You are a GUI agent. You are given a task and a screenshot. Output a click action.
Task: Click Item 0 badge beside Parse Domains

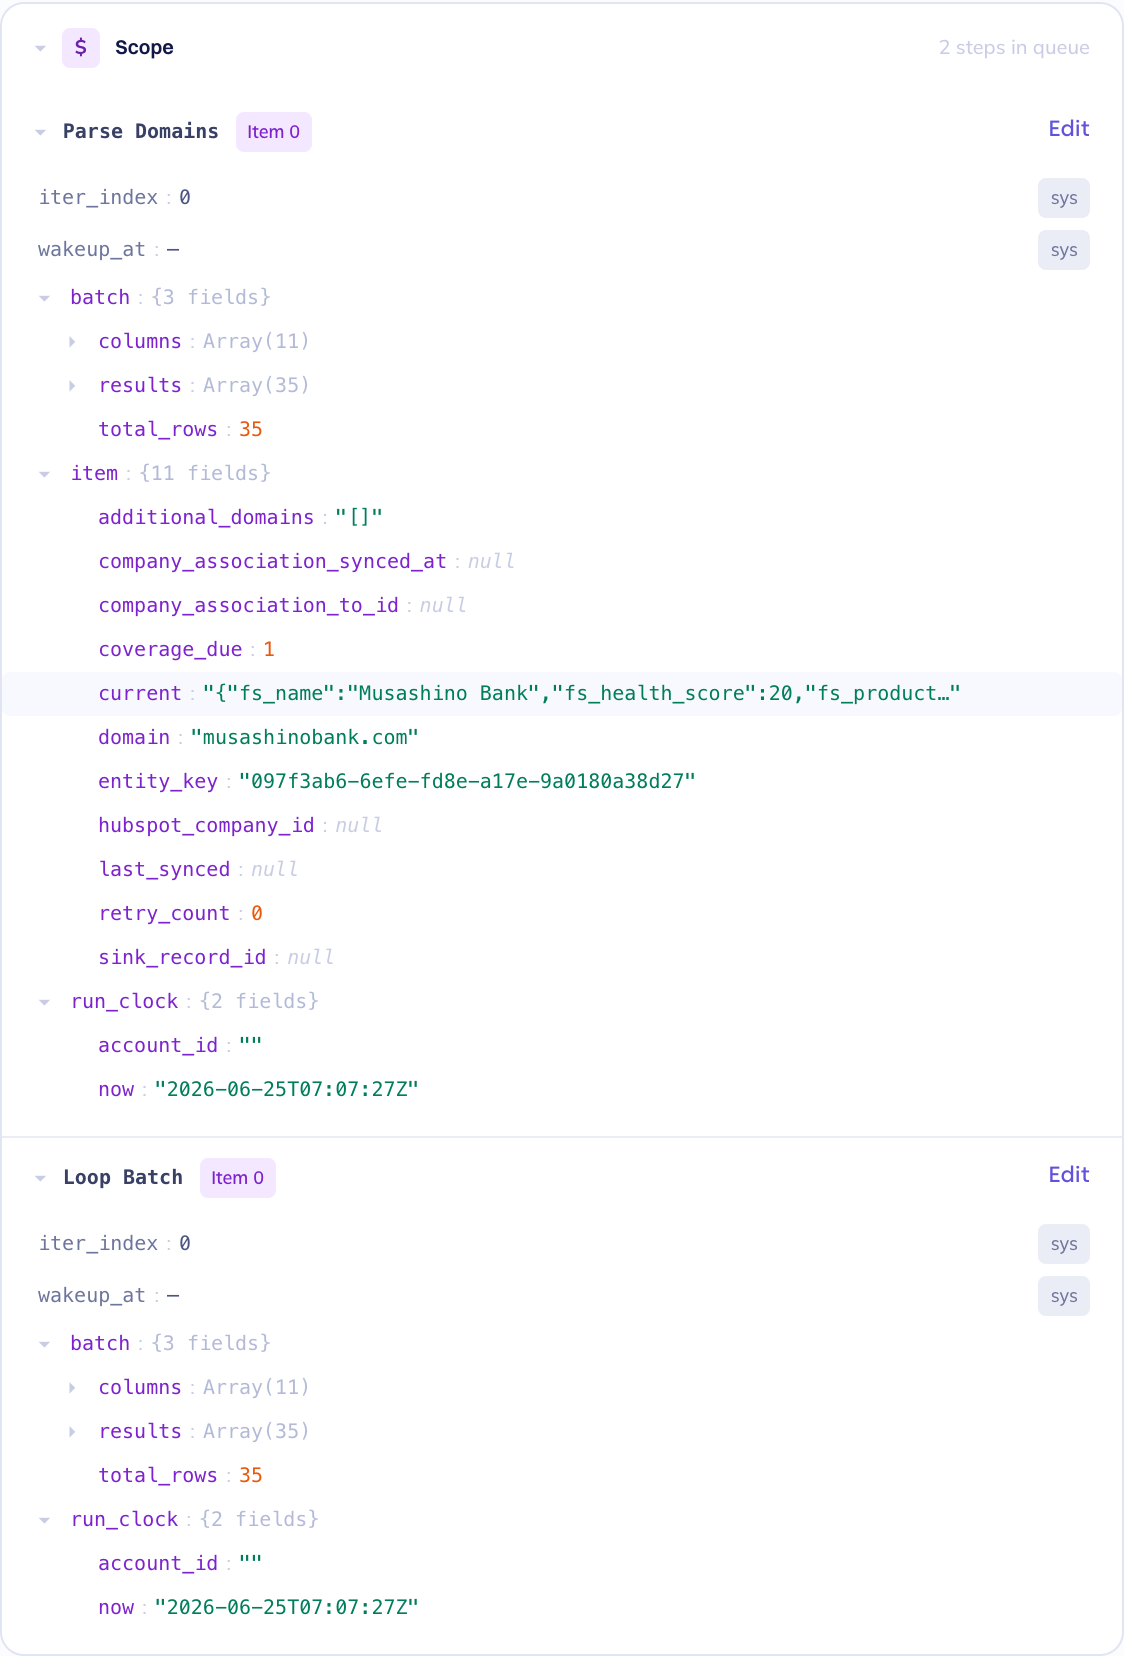coord(274,132)
